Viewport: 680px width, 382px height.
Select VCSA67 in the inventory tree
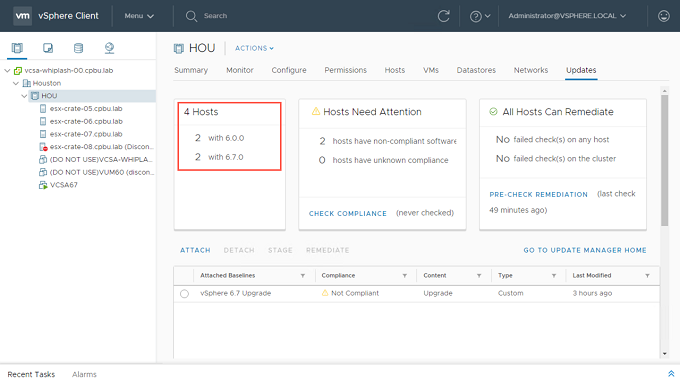click(x=64, y=185)
